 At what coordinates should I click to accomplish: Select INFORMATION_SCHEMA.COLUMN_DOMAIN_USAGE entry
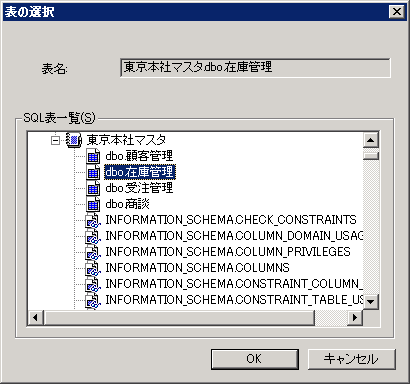point(234,236)
